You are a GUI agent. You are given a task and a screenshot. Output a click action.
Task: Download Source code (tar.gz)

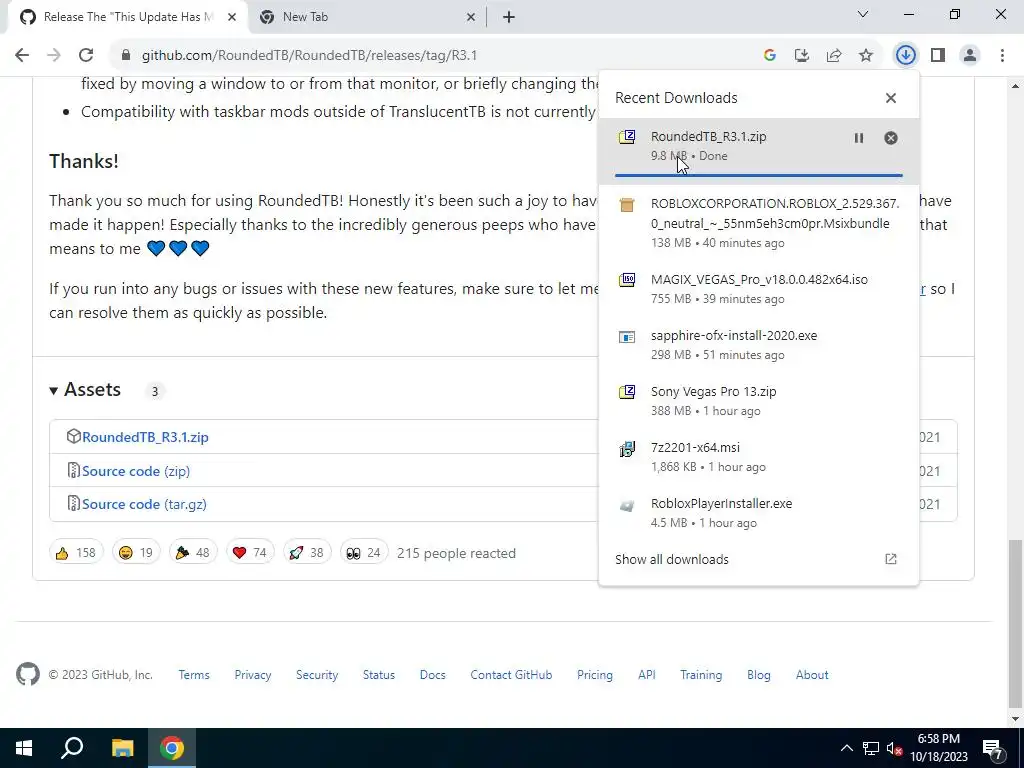144,504
